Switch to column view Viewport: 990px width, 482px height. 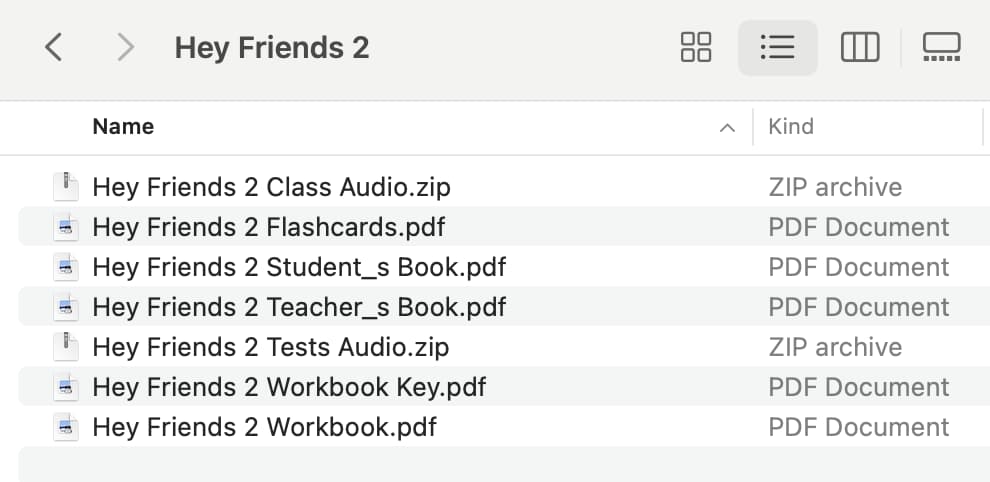[860, 47]
